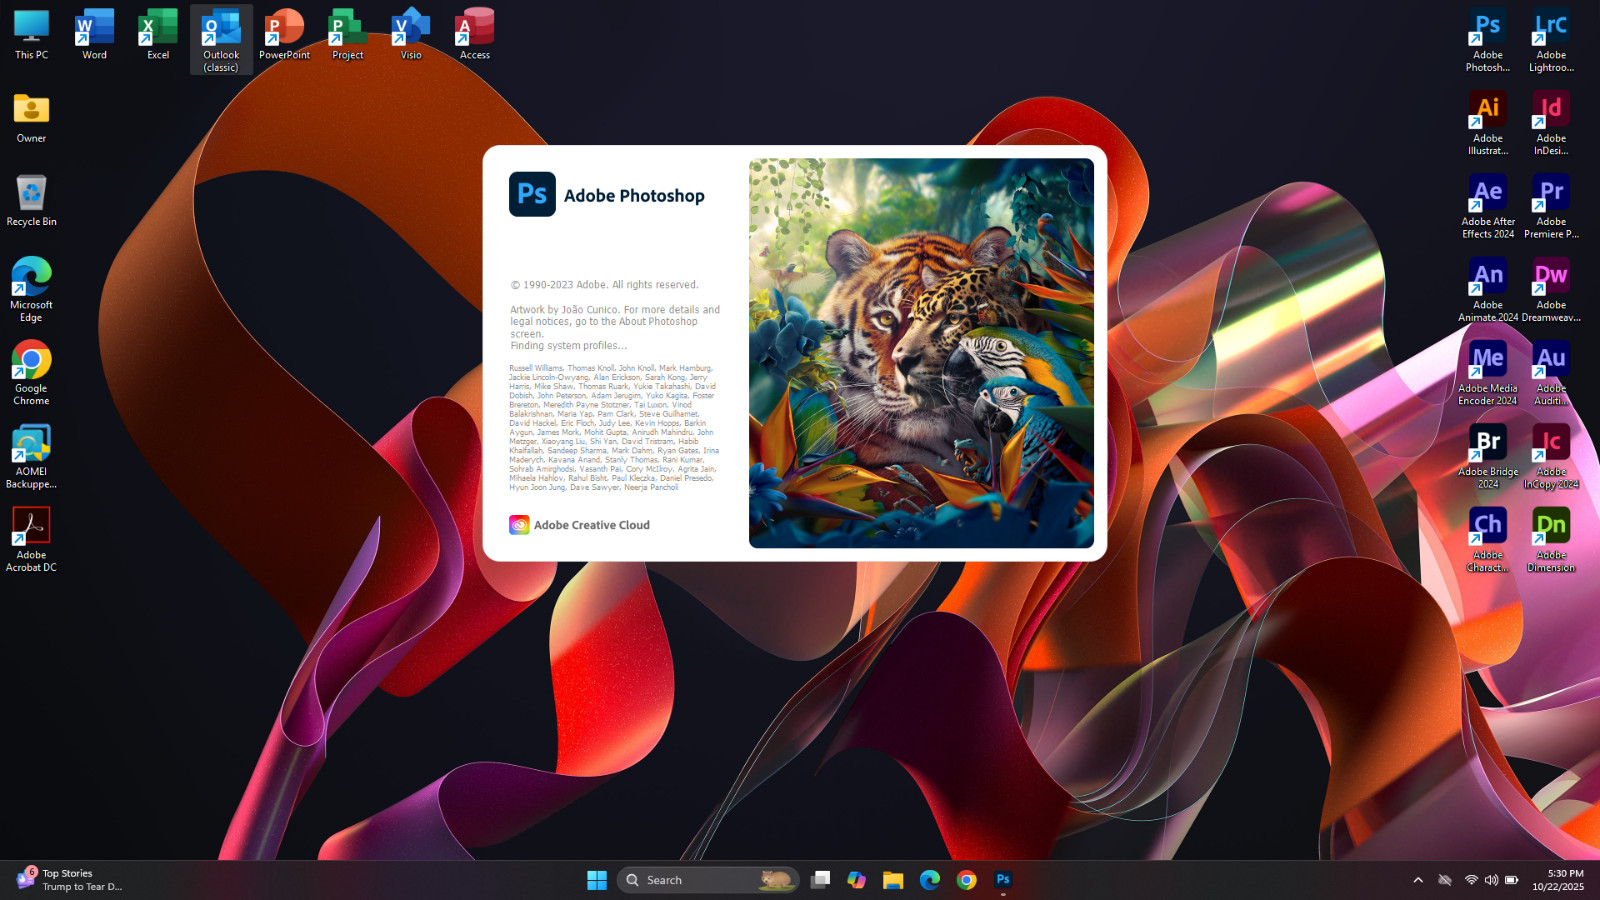This screenshot has height=900, width=1600.
Task: Select the Adobe Dreamweaver desktop shortcut
Action: pyautogui.click(x=1551, y=290)
